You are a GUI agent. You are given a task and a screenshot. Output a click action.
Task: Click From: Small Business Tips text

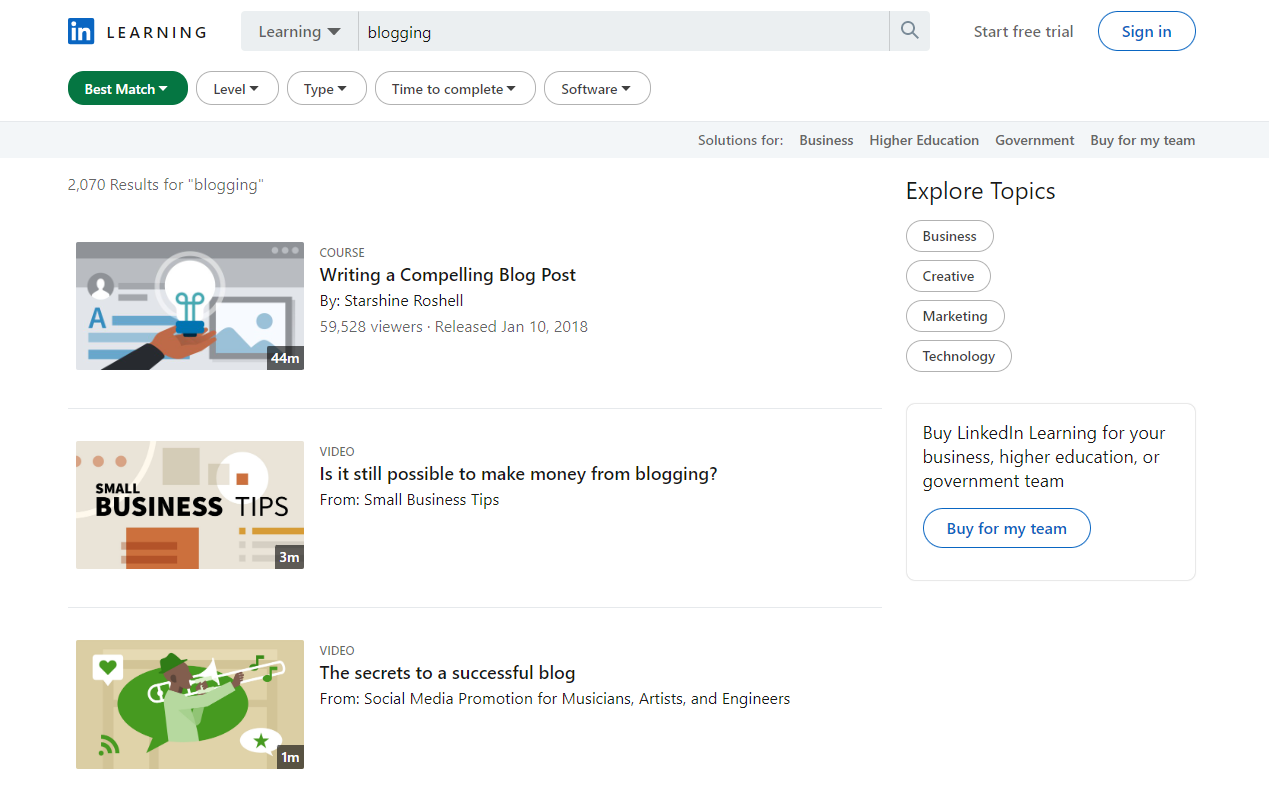click(409, 499)
